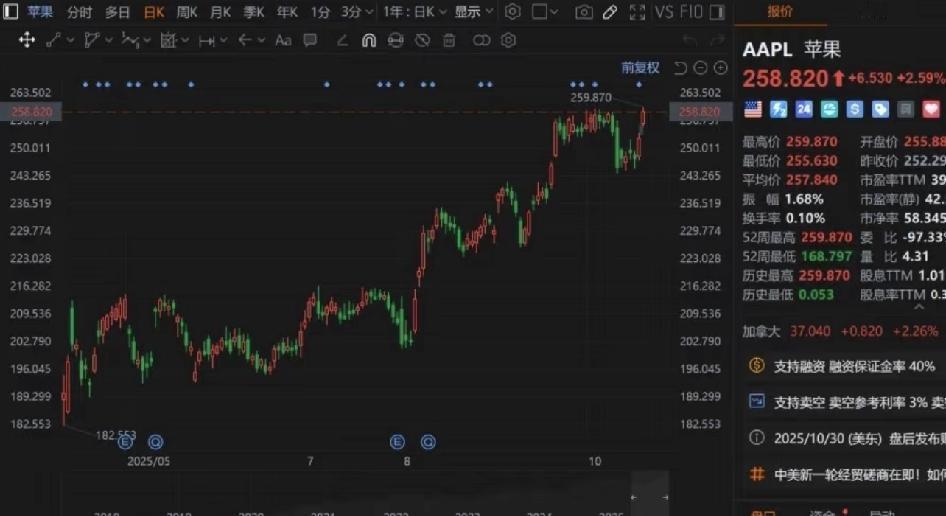Switch to 周K weekly chart
Screen dimensions: 946x516
(x=187, y=12)
